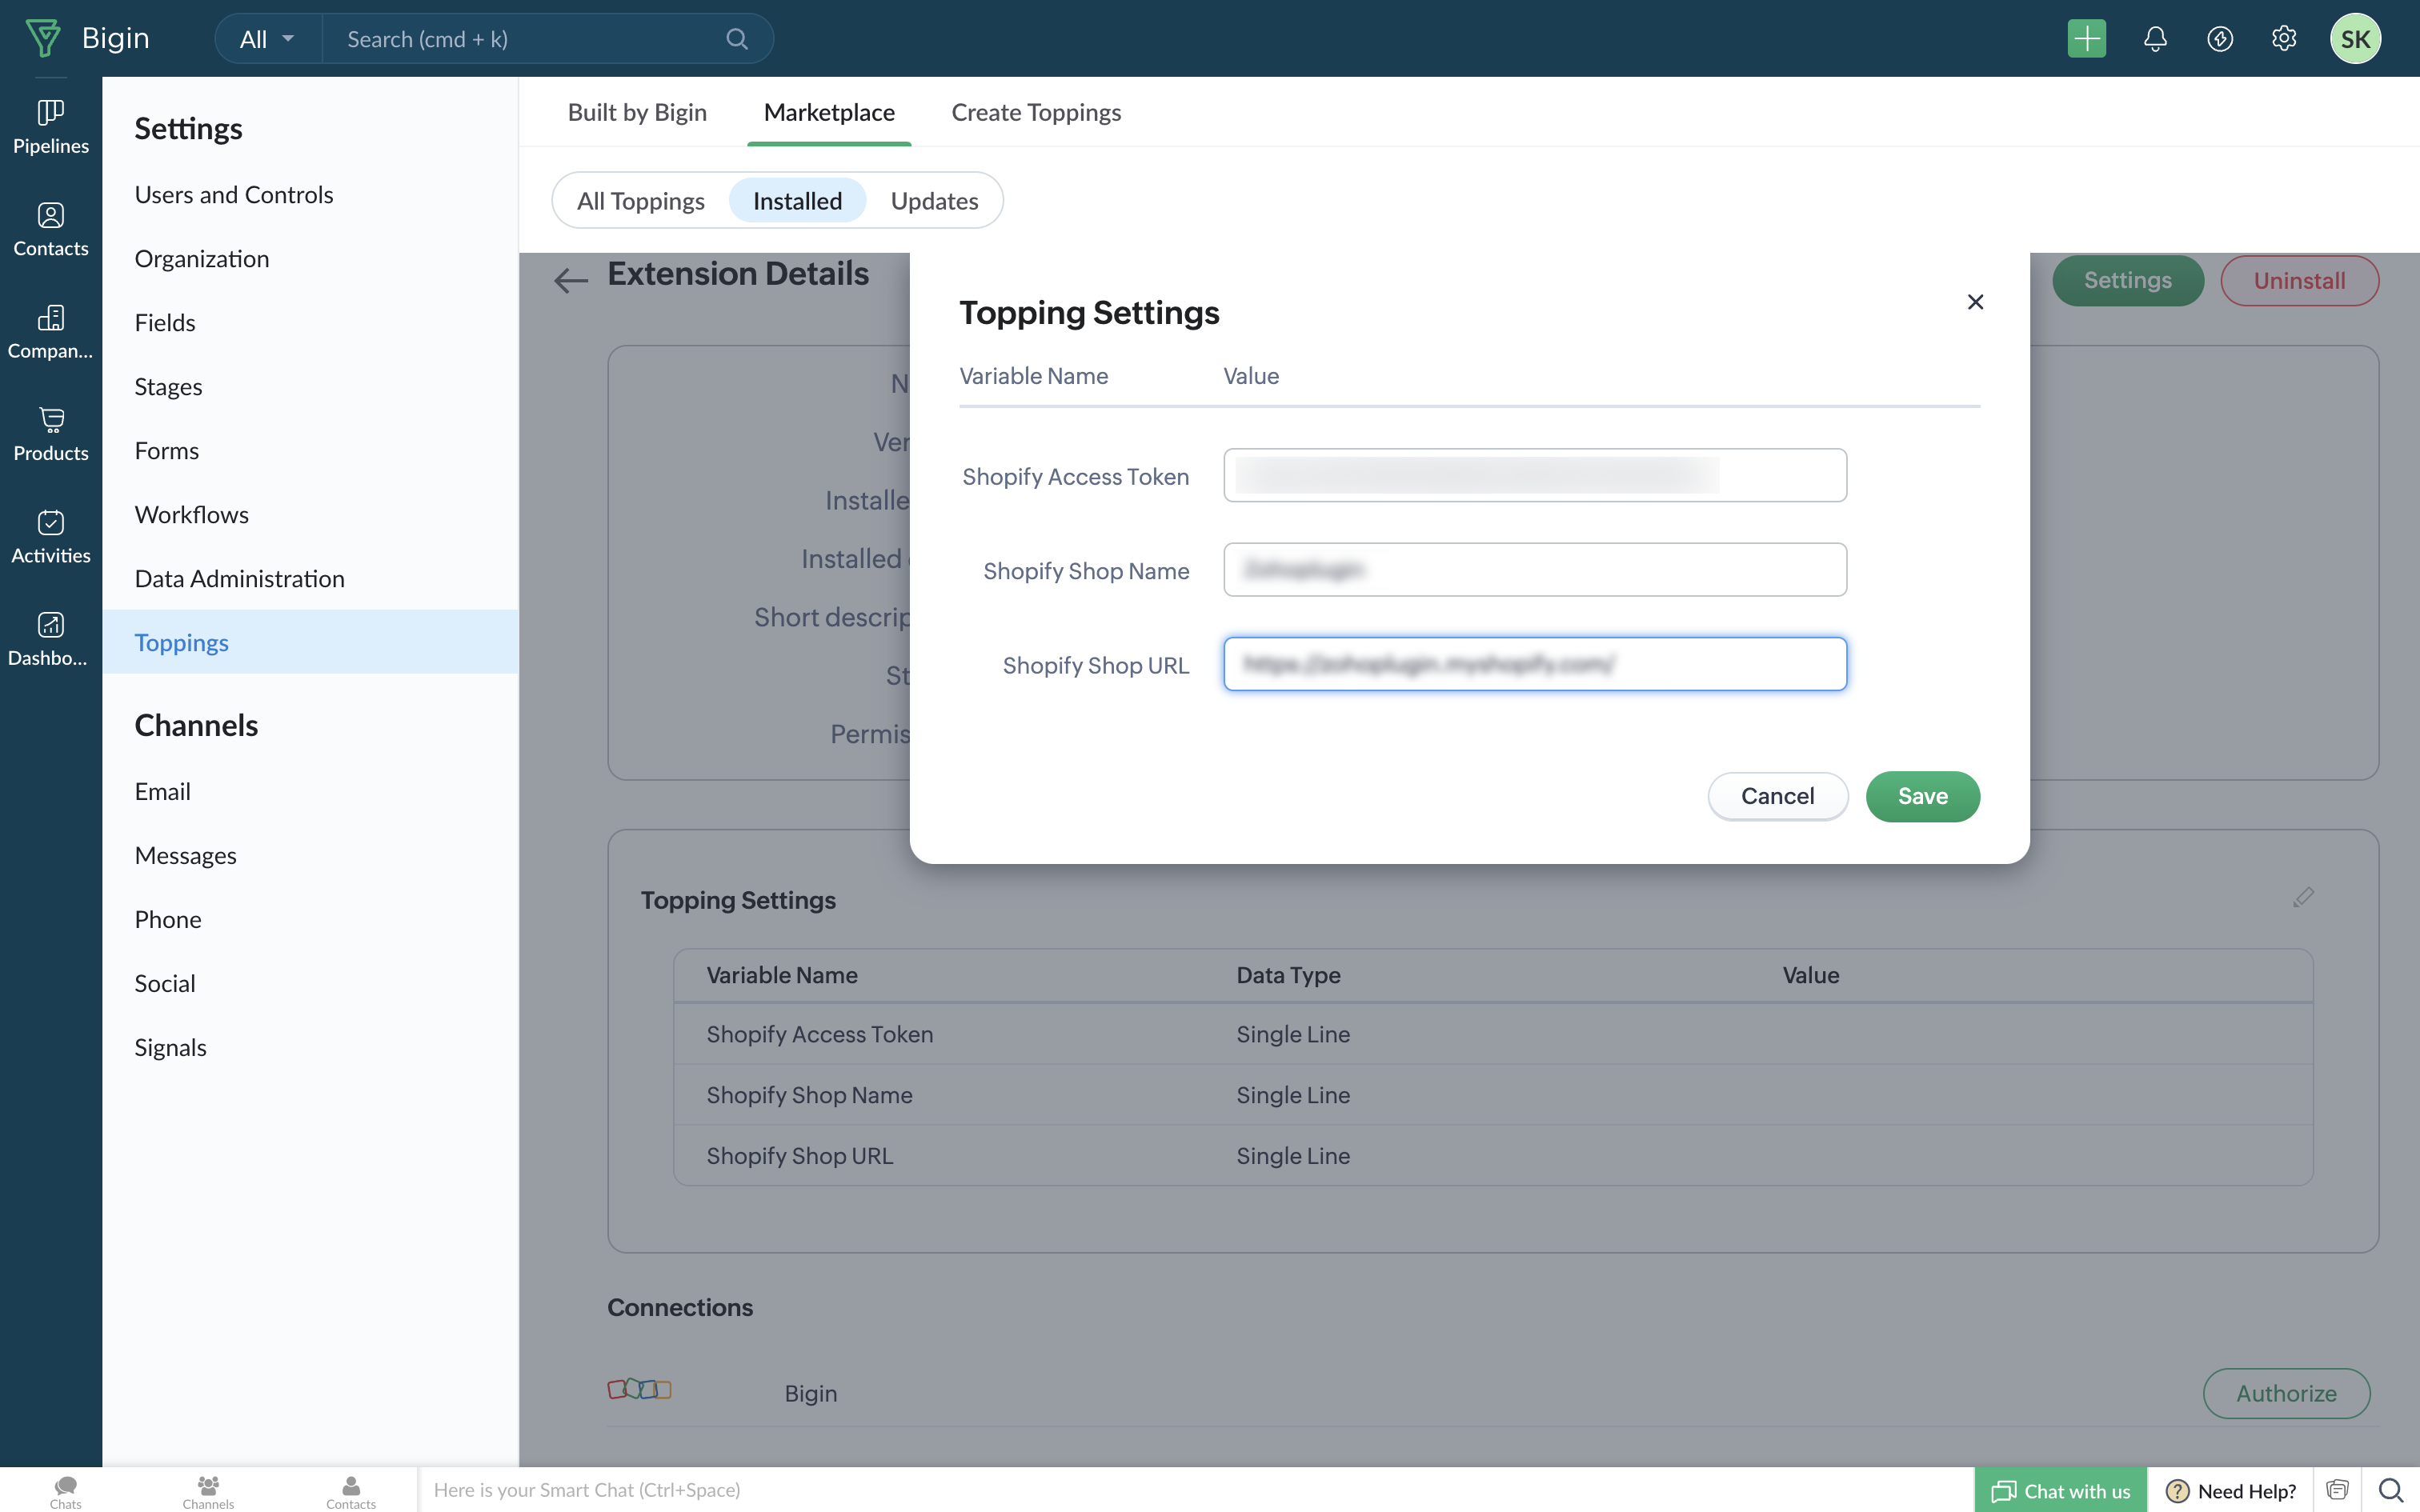Viewport: 2420px width, 1512px height.
Task: Click Chat with us button
Action: click(x=2060, y=1490)
